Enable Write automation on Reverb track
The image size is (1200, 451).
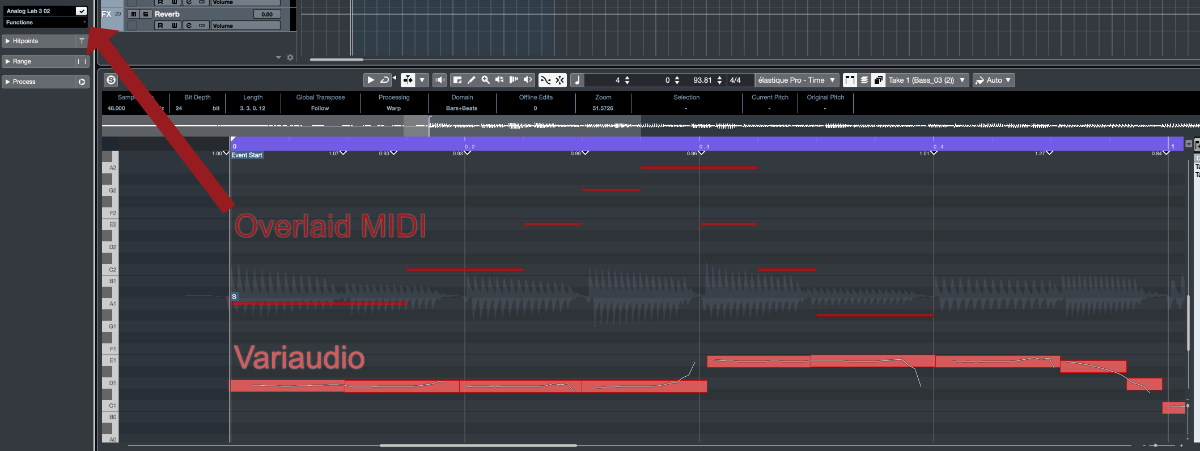(x=174, y=25)
